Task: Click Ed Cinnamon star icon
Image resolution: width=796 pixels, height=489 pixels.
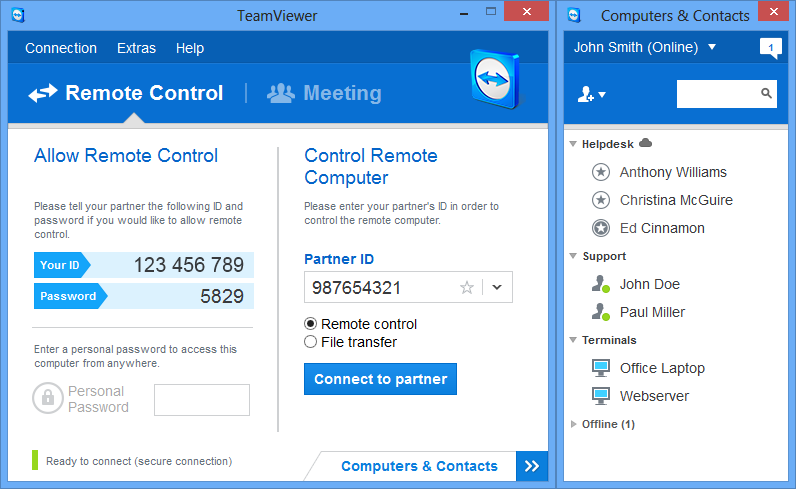Action: click(x=601, y=228)
